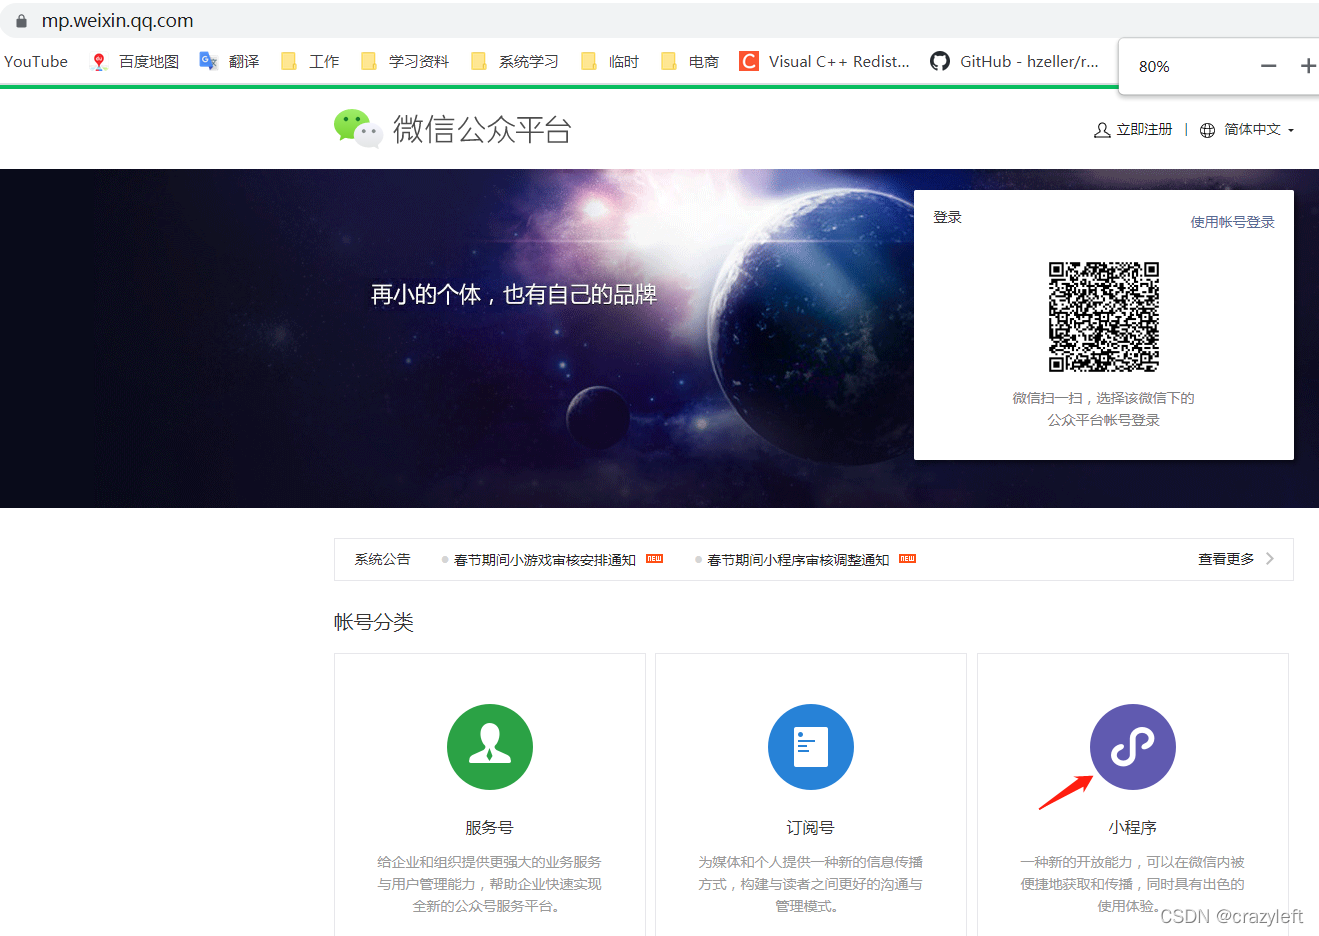1319x936 pixels.
Task: Click the NEW badge after 小游戏审核安排通知
Action: pyautogui.click(x=655, y=559)
